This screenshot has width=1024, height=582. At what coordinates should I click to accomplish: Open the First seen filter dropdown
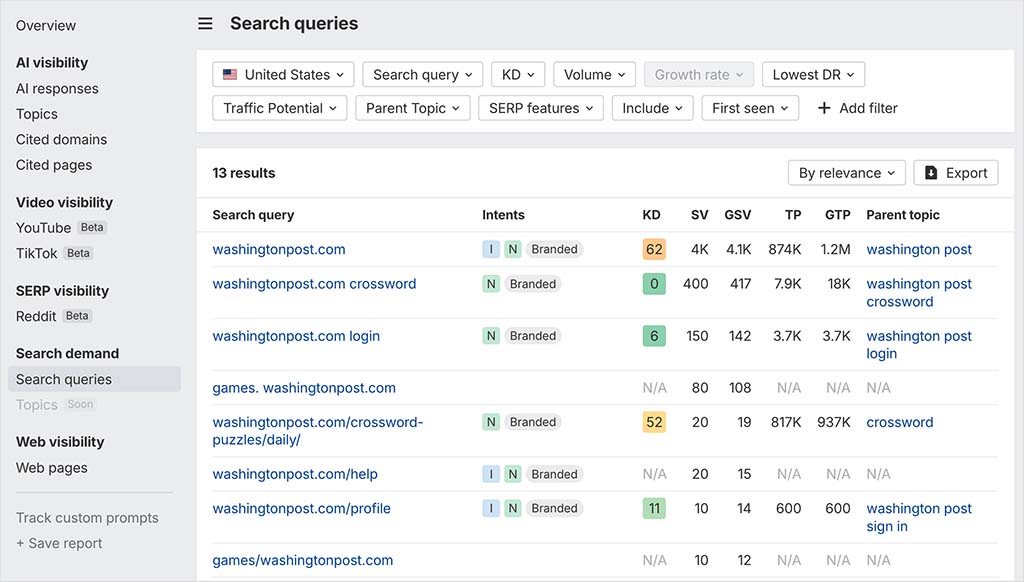point(749,108)
